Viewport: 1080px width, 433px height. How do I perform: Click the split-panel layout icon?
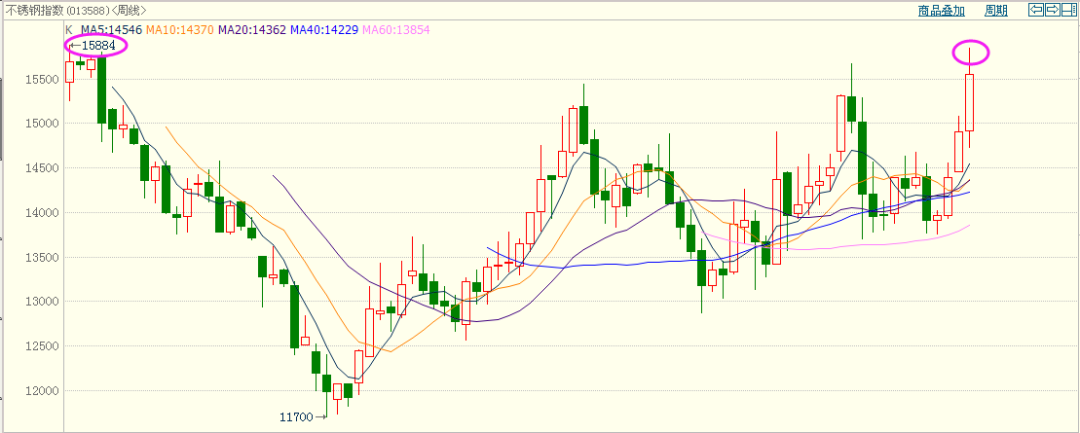click(1068, 10)
